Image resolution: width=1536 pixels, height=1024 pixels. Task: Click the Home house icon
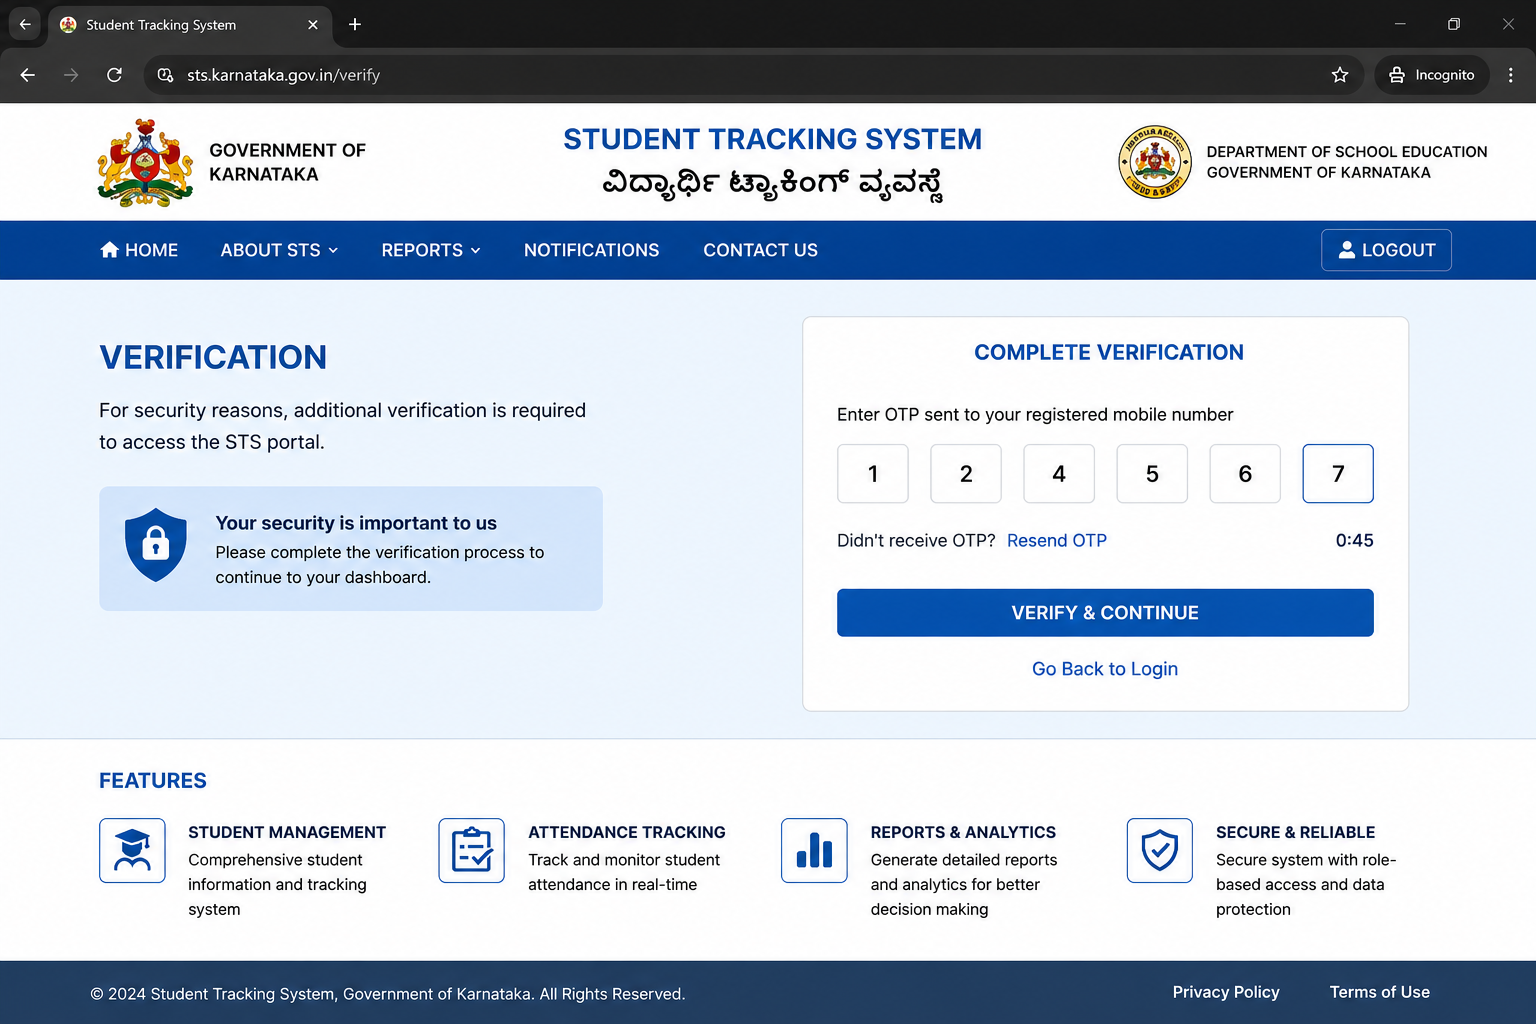(110, 250)
